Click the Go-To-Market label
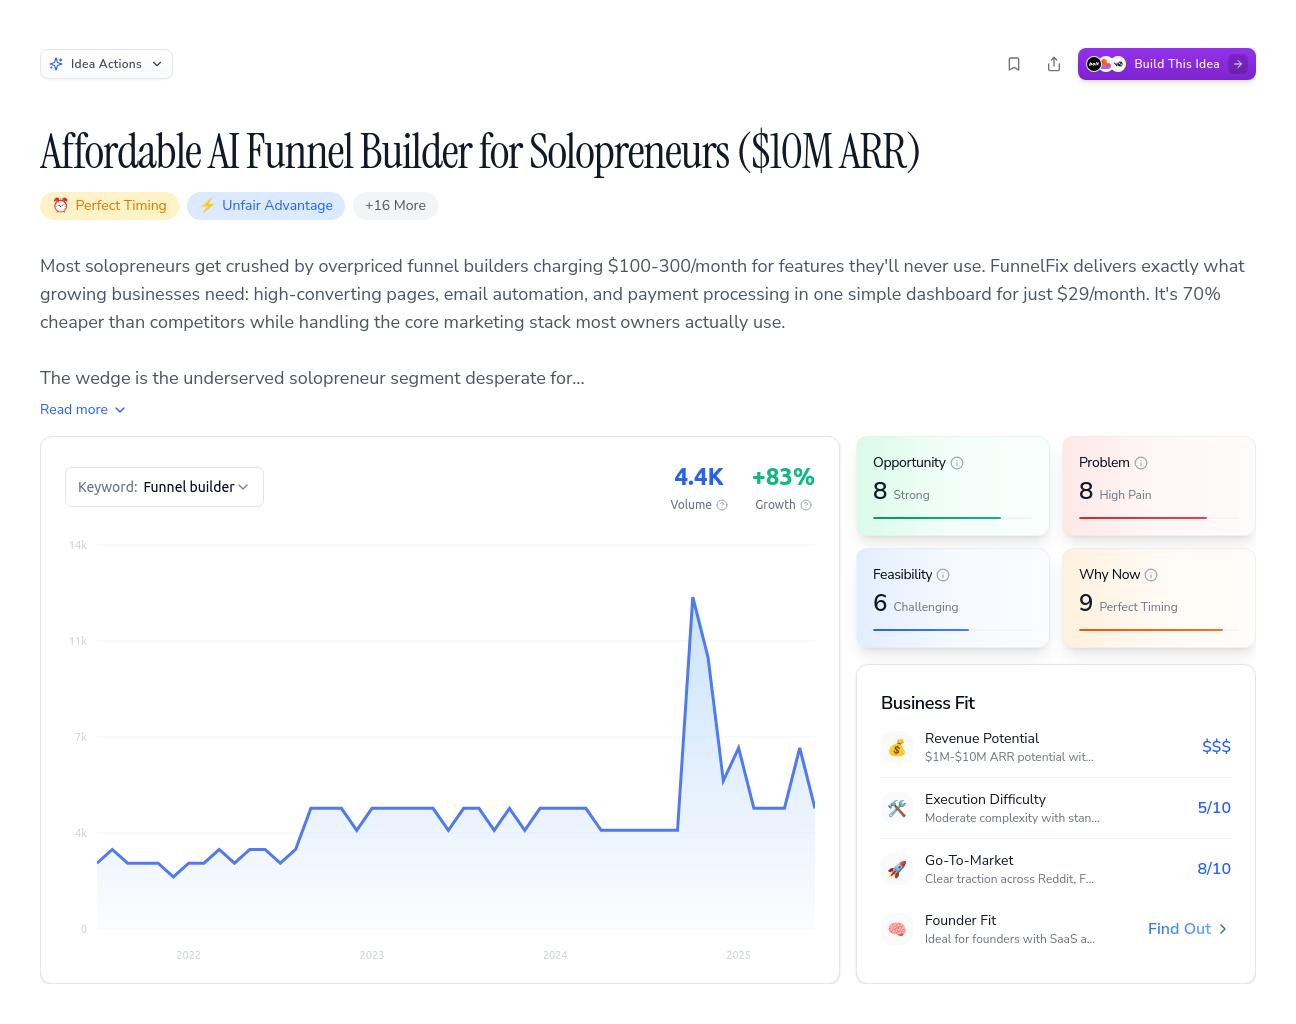This screenshot has height=1024, width=1296. click(x=969, y=860)
